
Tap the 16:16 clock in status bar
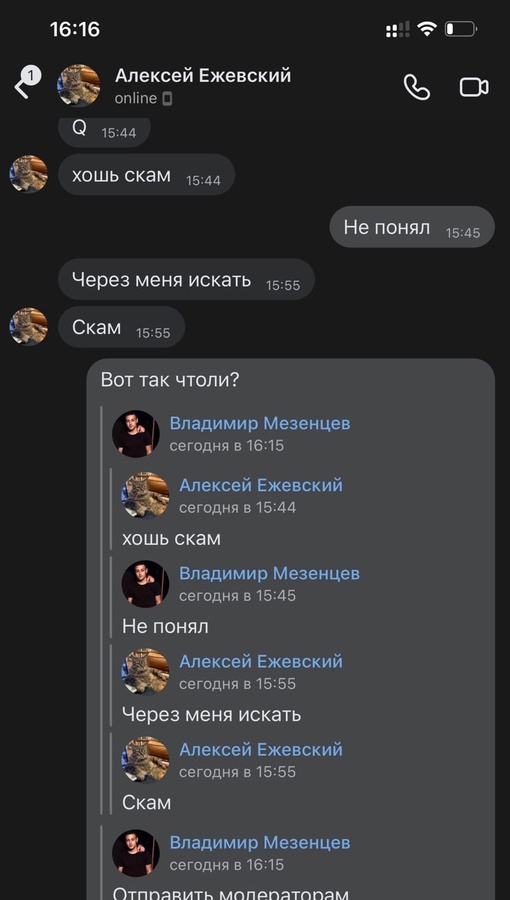coord(75,29)
